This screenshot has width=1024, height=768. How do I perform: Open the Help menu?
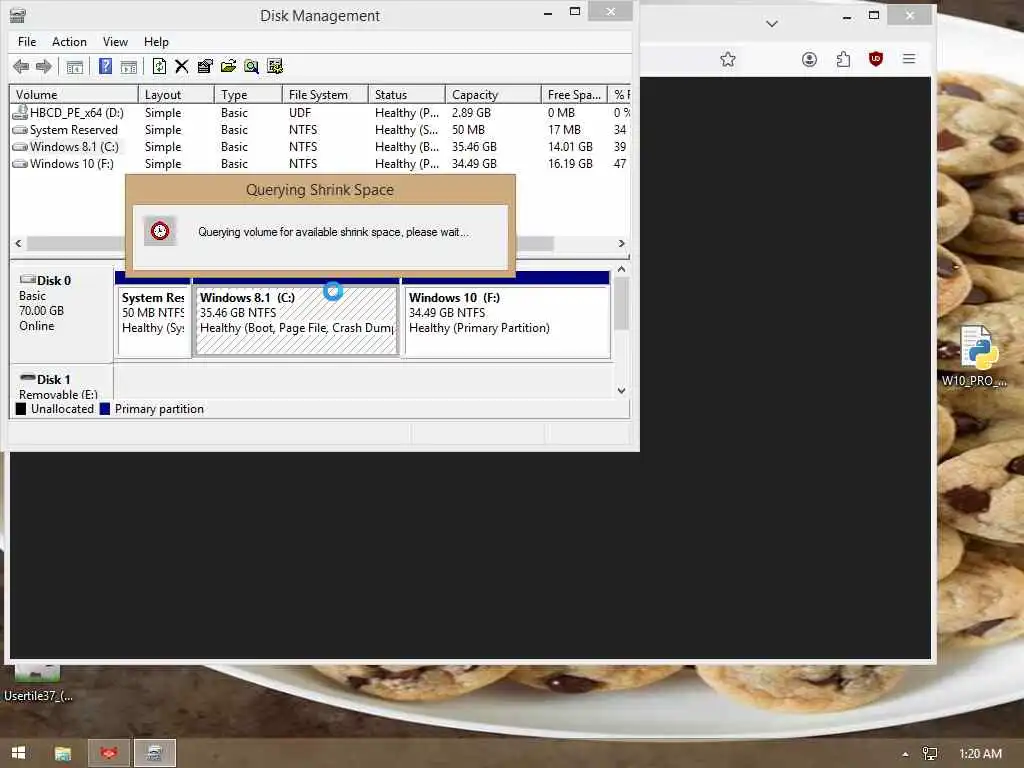pyautogui.click(x=156, y=42)
